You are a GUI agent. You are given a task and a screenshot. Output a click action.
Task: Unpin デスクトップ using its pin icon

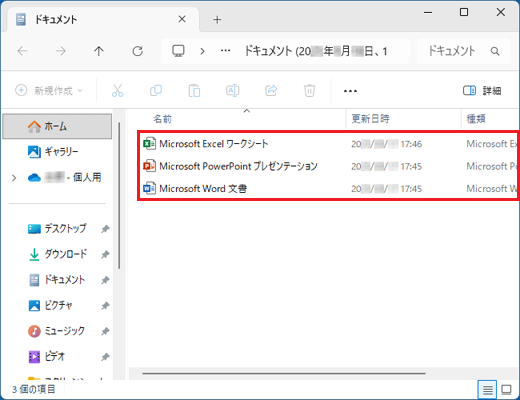105,229
